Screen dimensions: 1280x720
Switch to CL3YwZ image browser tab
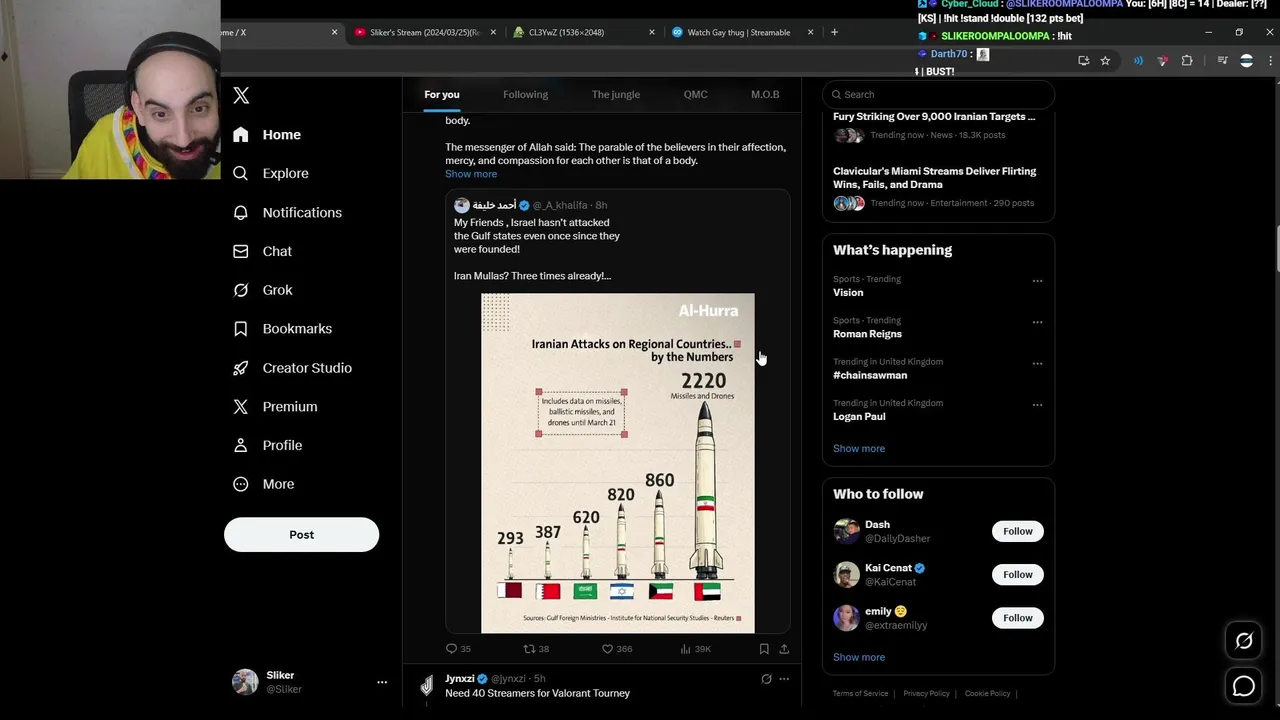click(584, 32)
